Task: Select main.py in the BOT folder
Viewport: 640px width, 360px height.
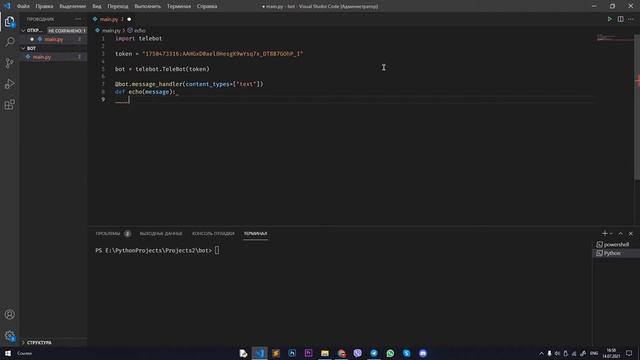Action: [42, 57]
